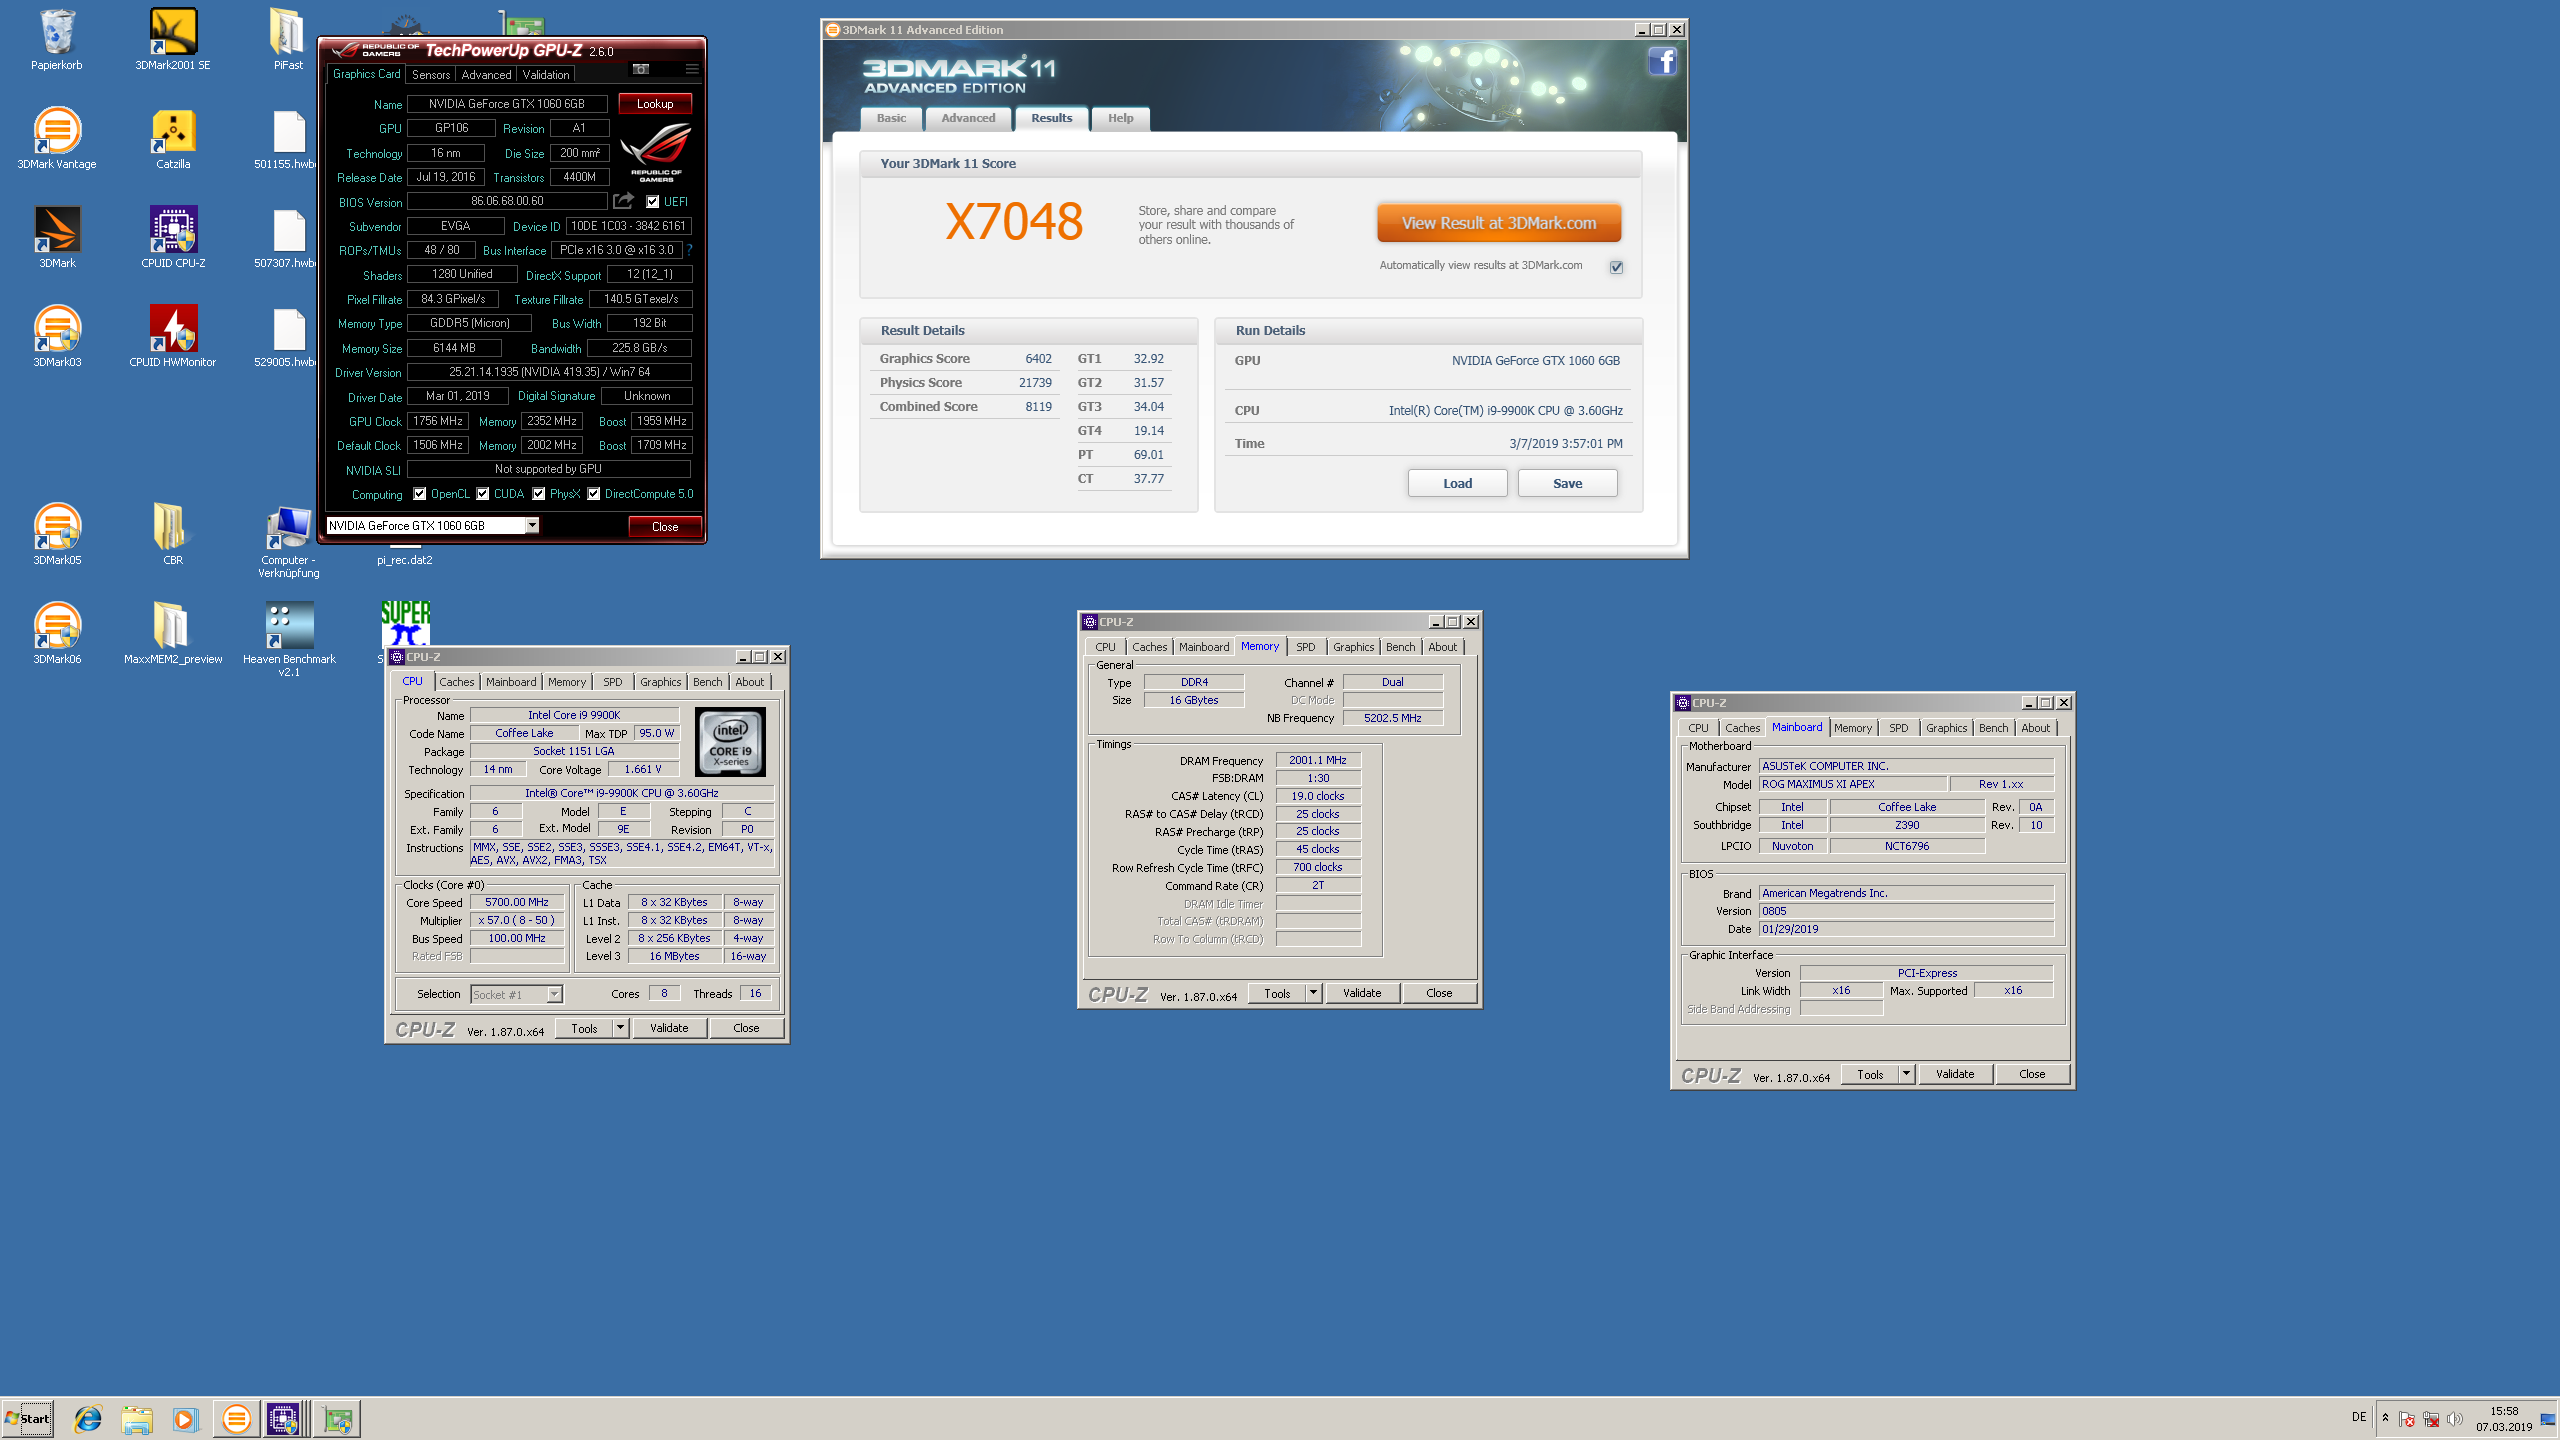Select the 3DMark03 desktop shortcut

[57, 336]
